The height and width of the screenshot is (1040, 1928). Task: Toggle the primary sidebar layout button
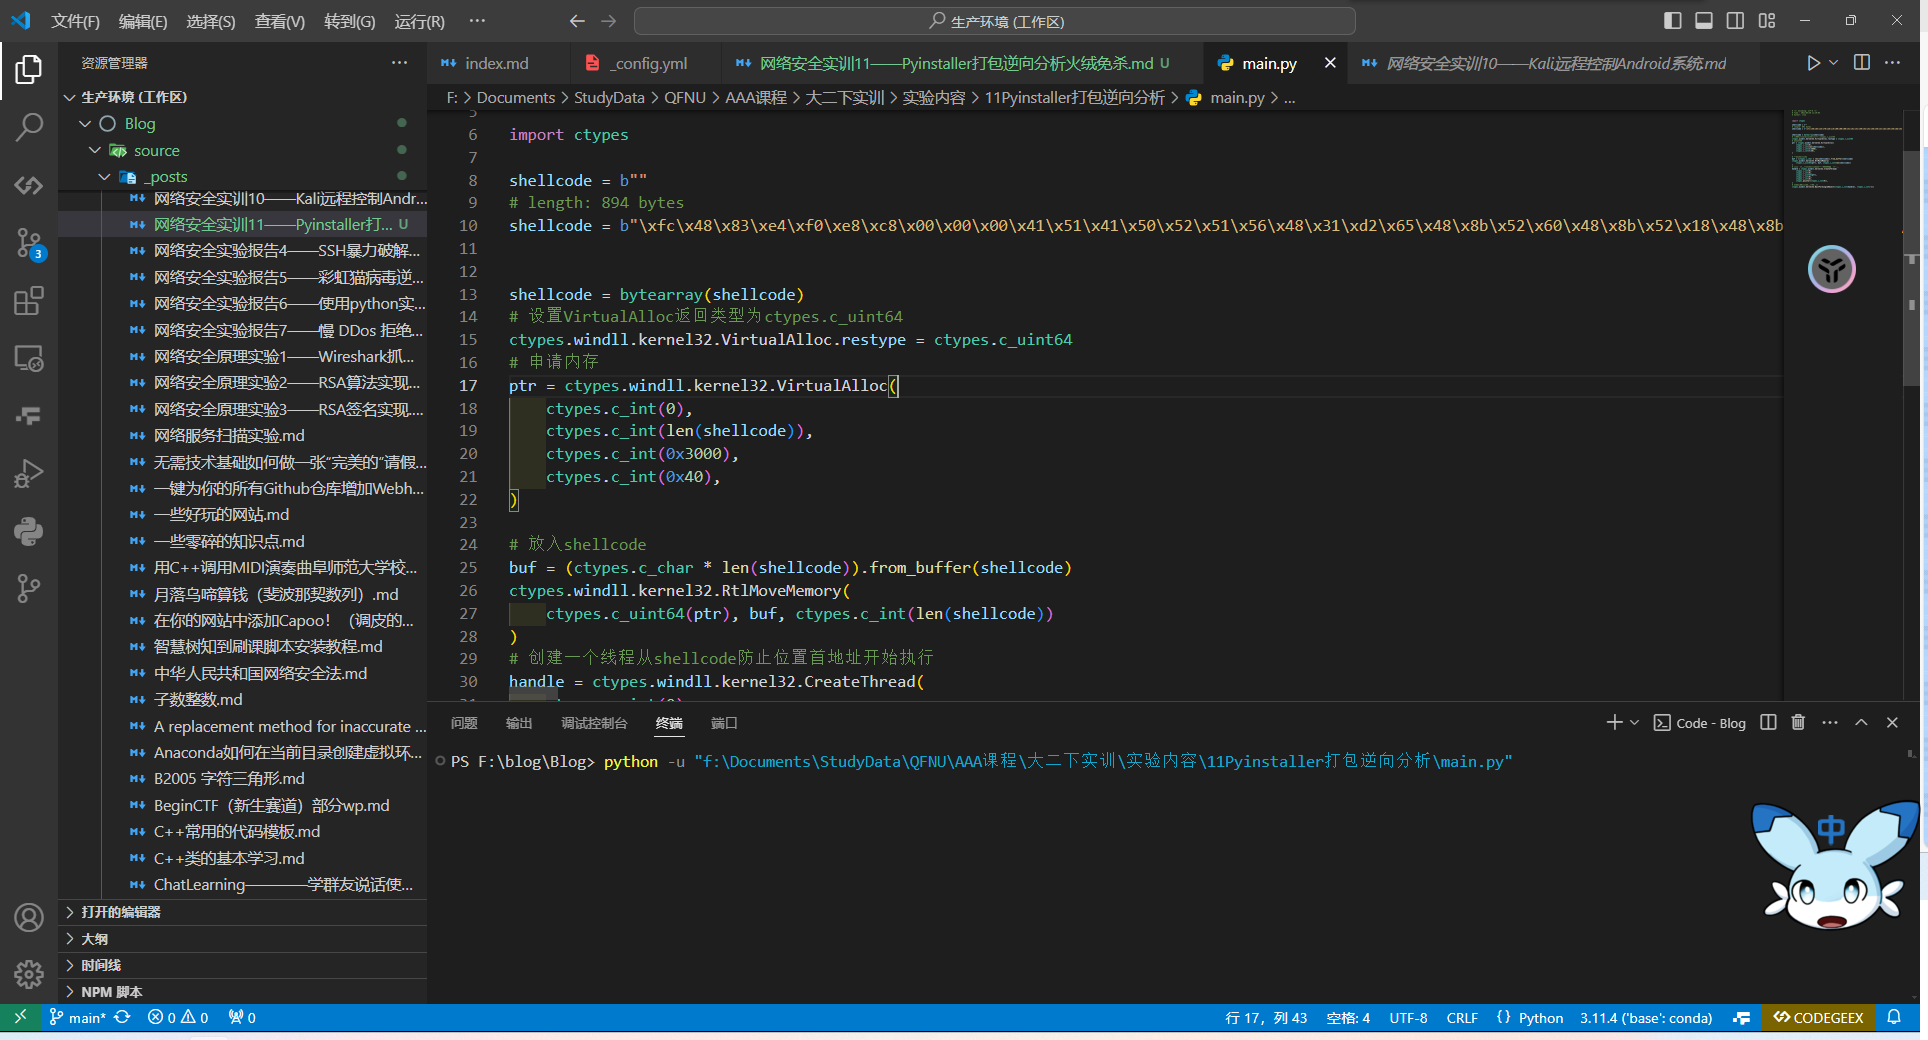tap(1672, 21)
